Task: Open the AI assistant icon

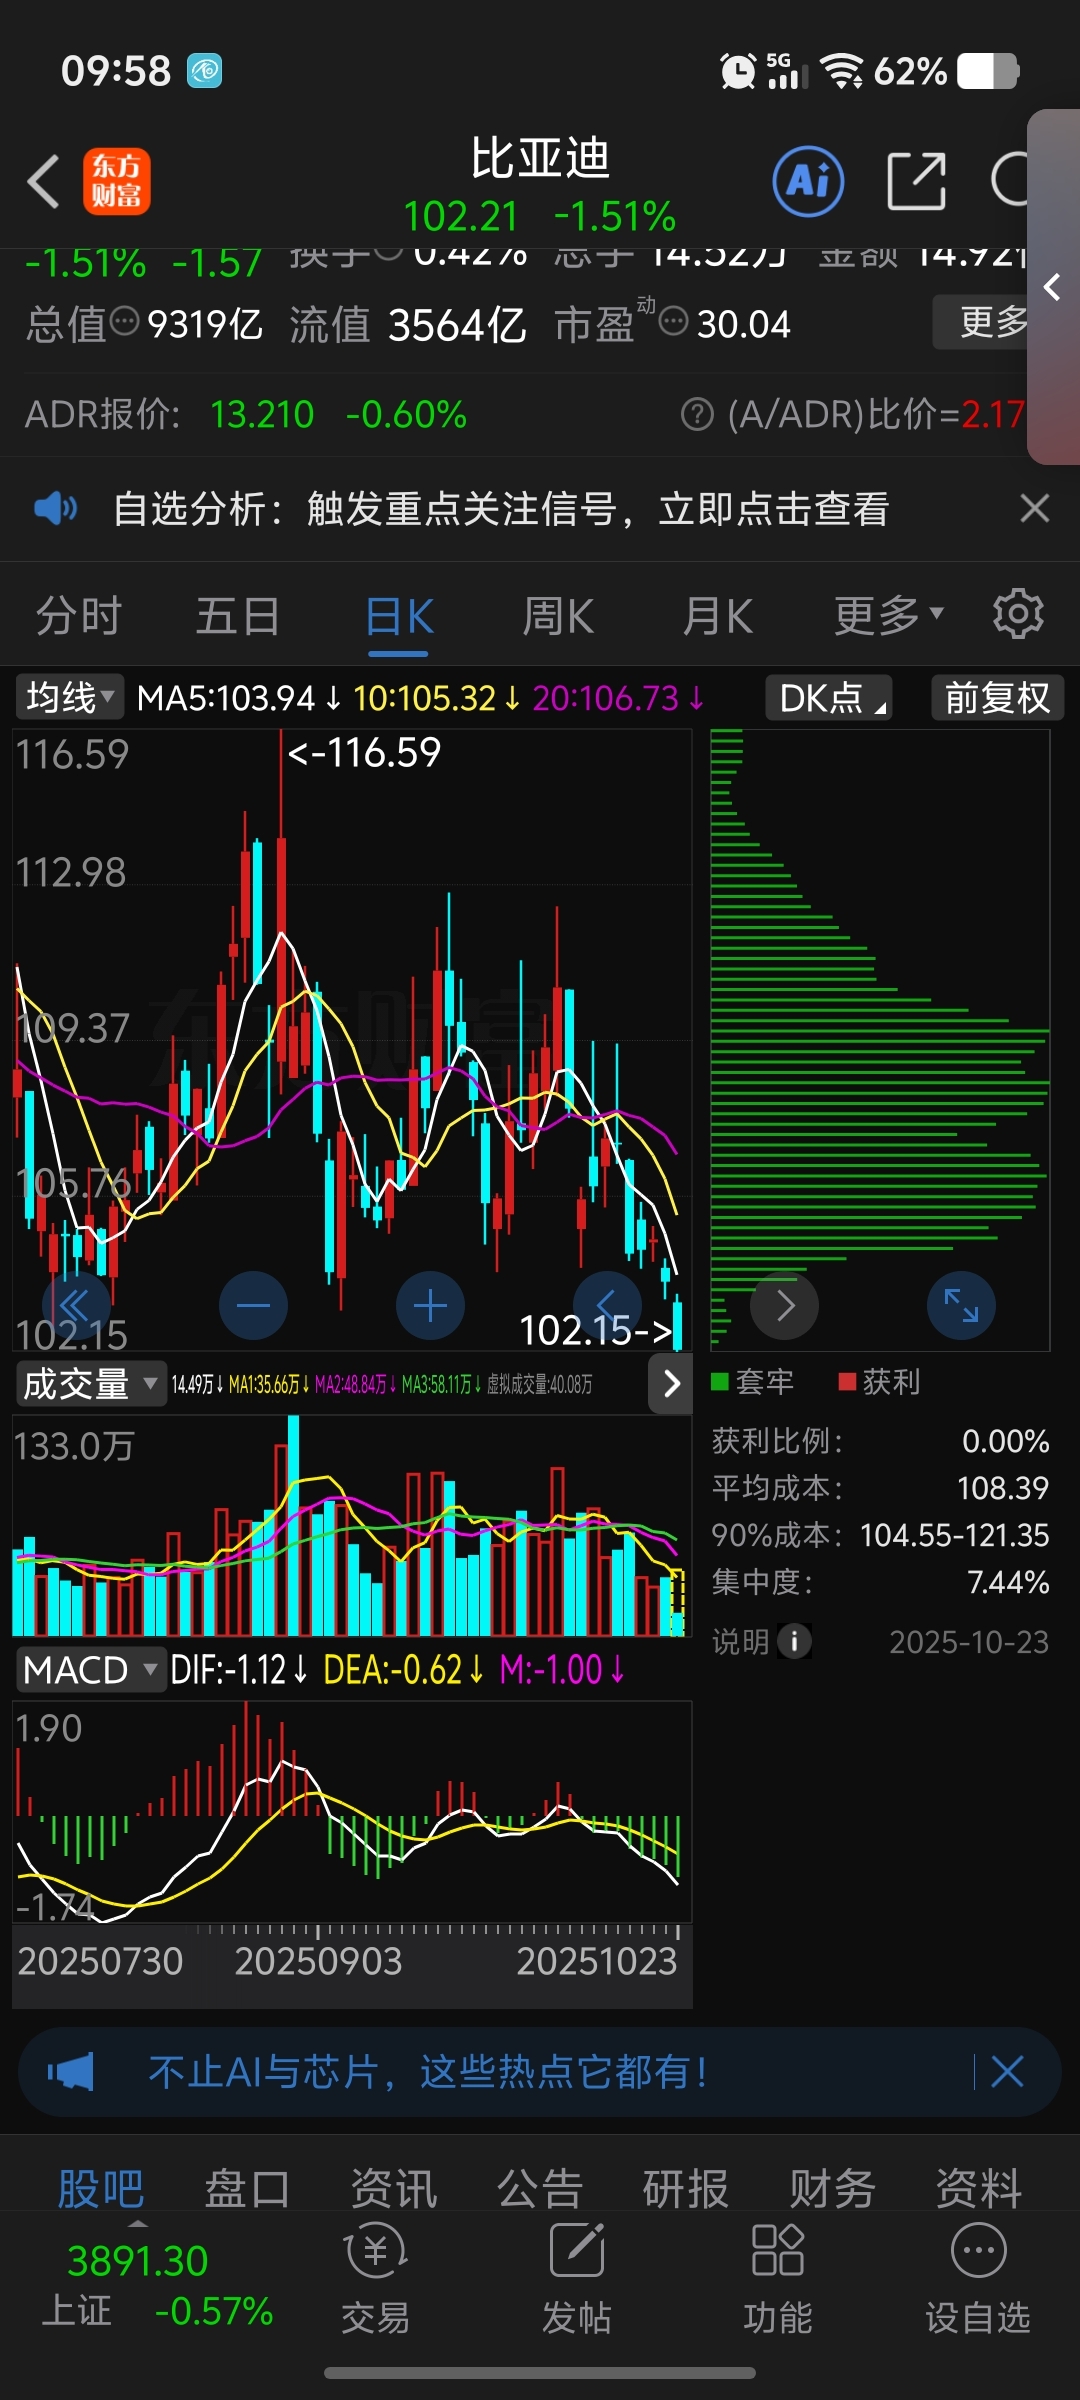Action: pos(808,182)
